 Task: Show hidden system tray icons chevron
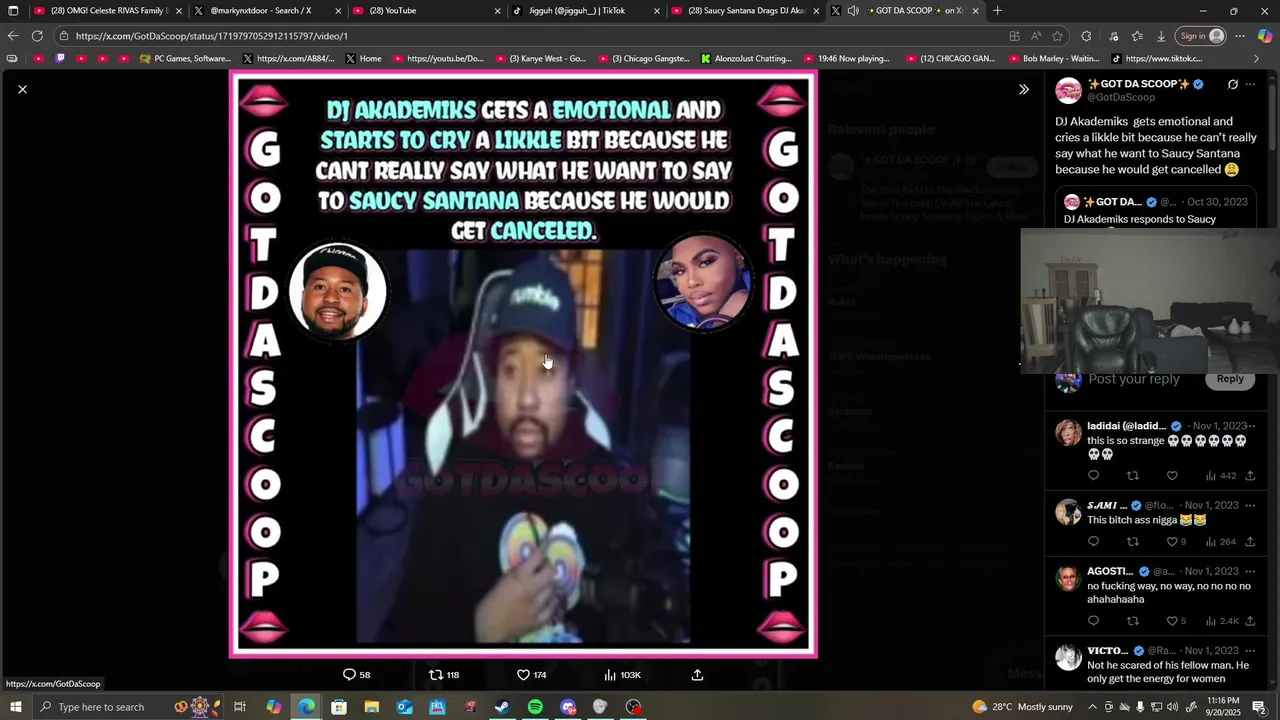1092,707
